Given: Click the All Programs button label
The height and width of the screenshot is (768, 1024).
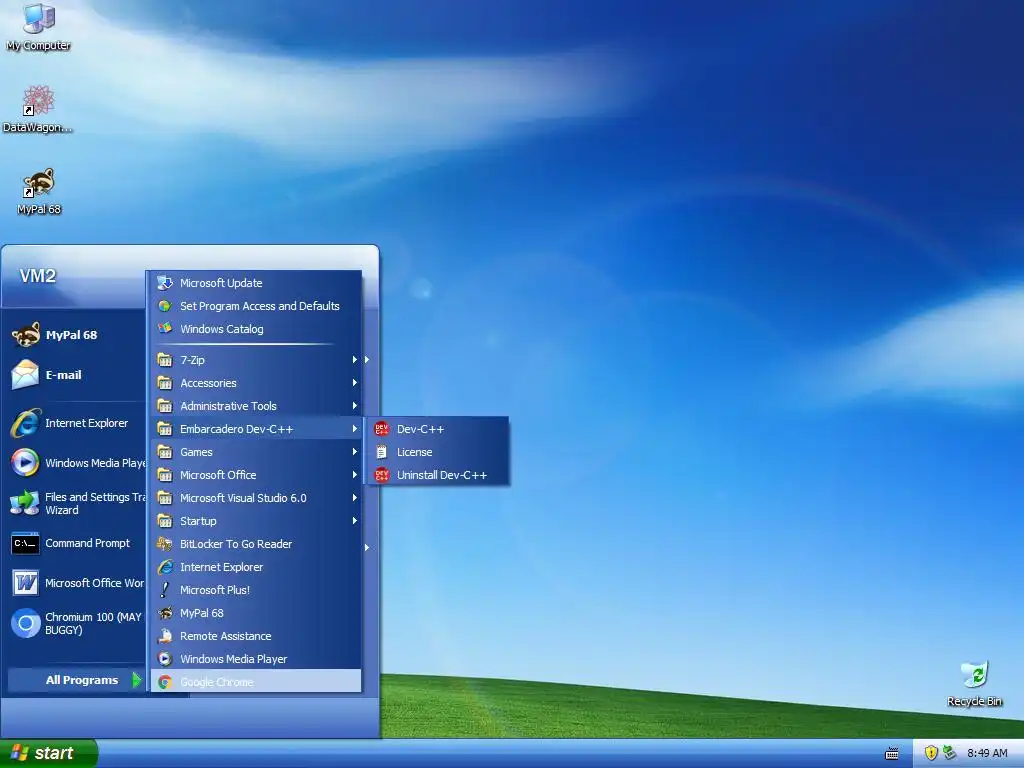Looking at the screenshot, I should (82, 680).
